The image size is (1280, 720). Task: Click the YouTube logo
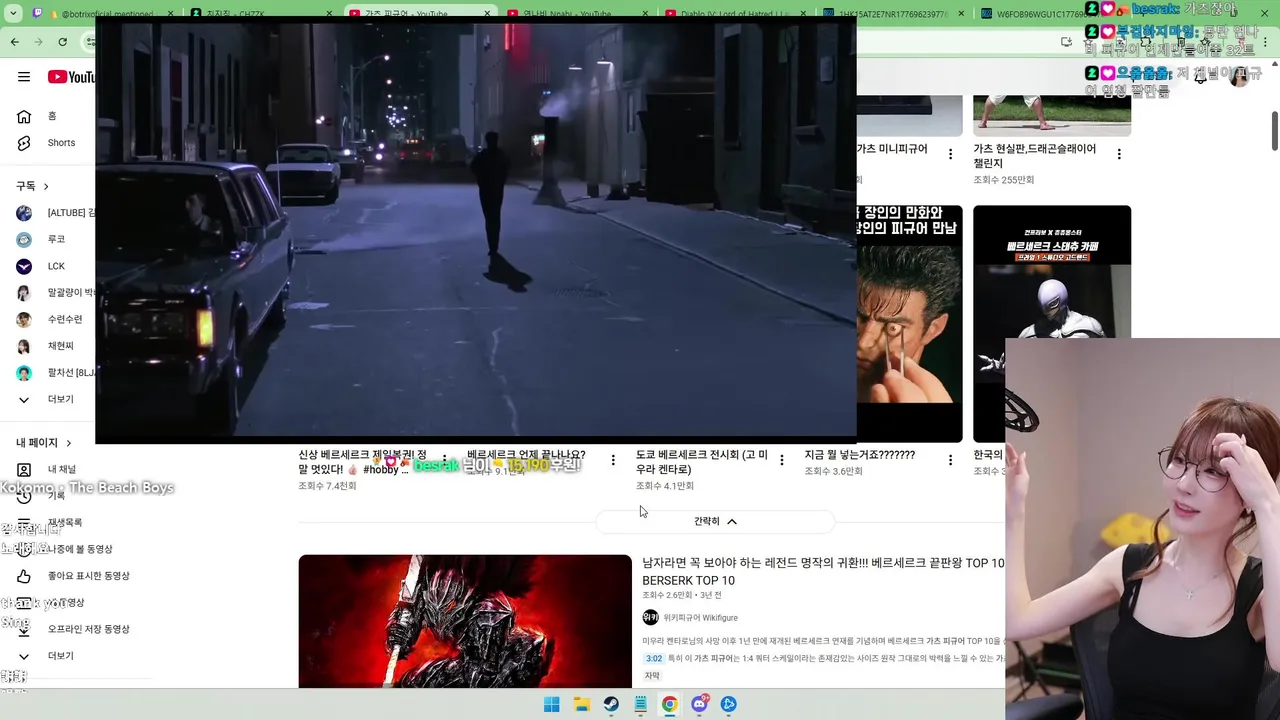[x=71, y=77]
